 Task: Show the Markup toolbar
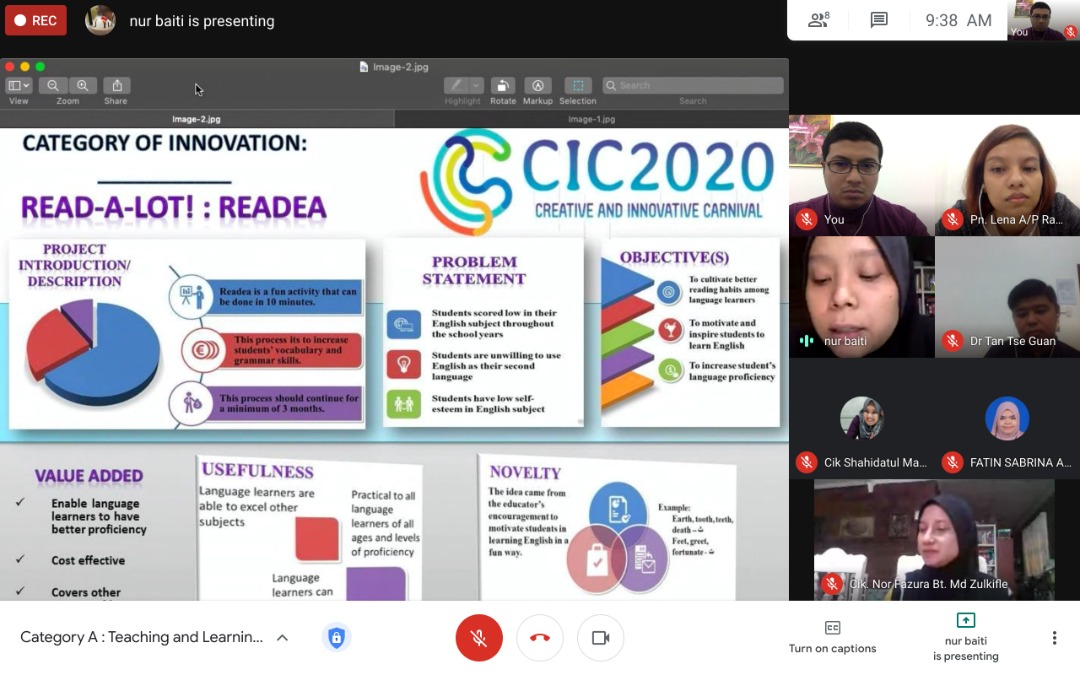(537, 85)
